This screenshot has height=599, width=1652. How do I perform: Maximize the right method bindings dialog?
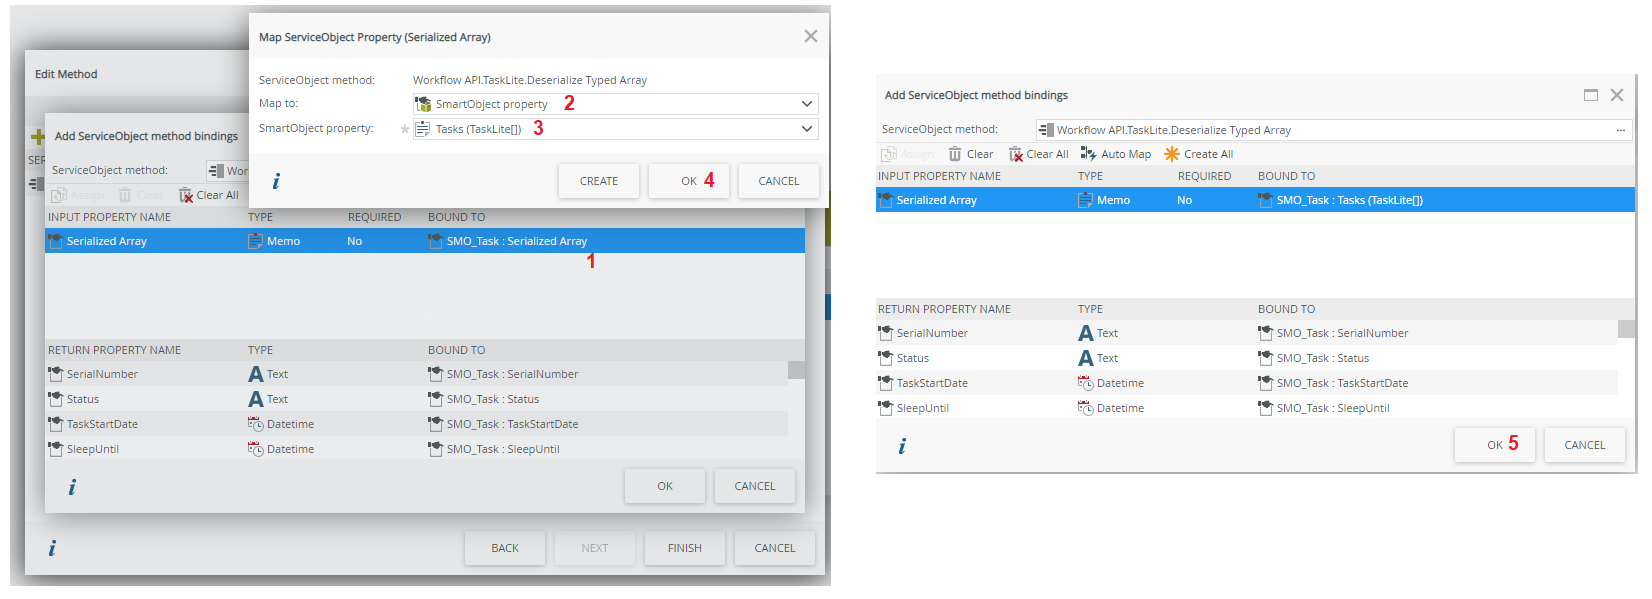[1590, 95]
